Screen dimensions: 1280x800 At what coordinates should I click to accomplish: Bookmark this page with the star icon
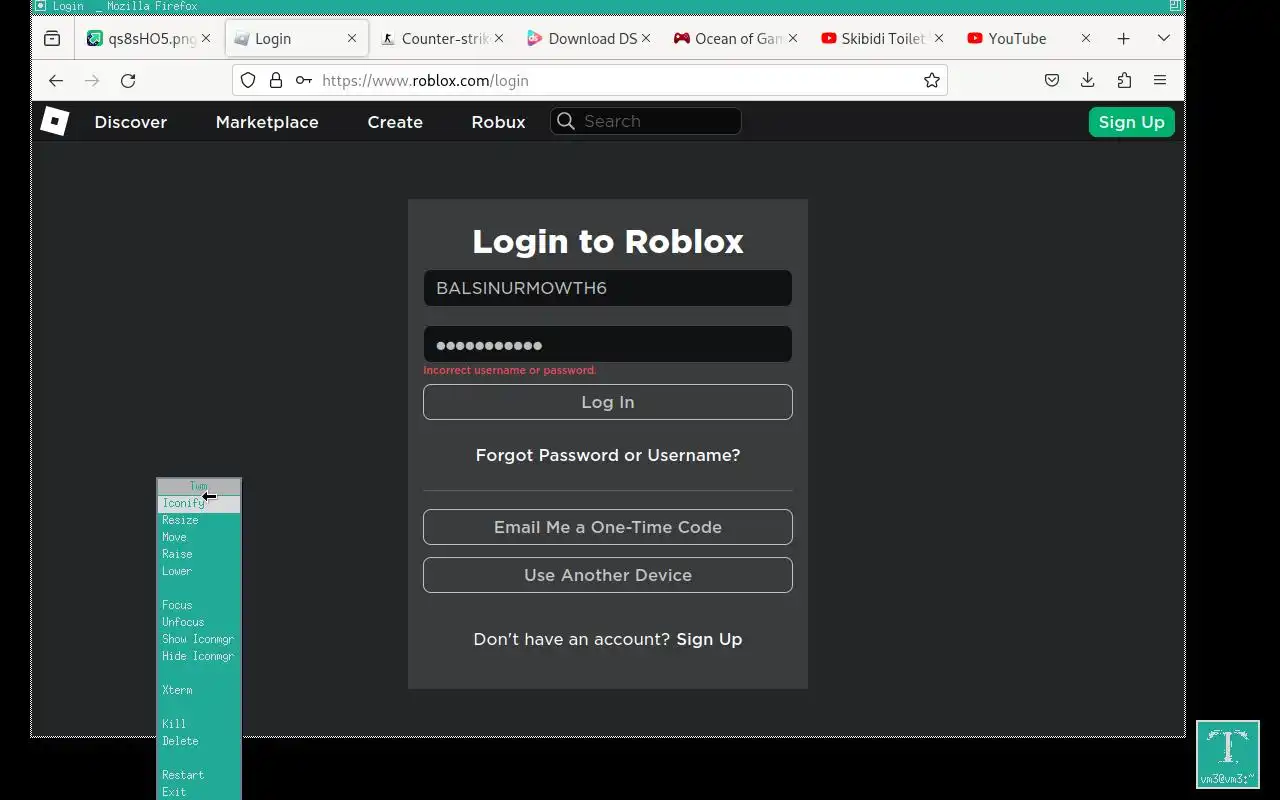[932, 81]
